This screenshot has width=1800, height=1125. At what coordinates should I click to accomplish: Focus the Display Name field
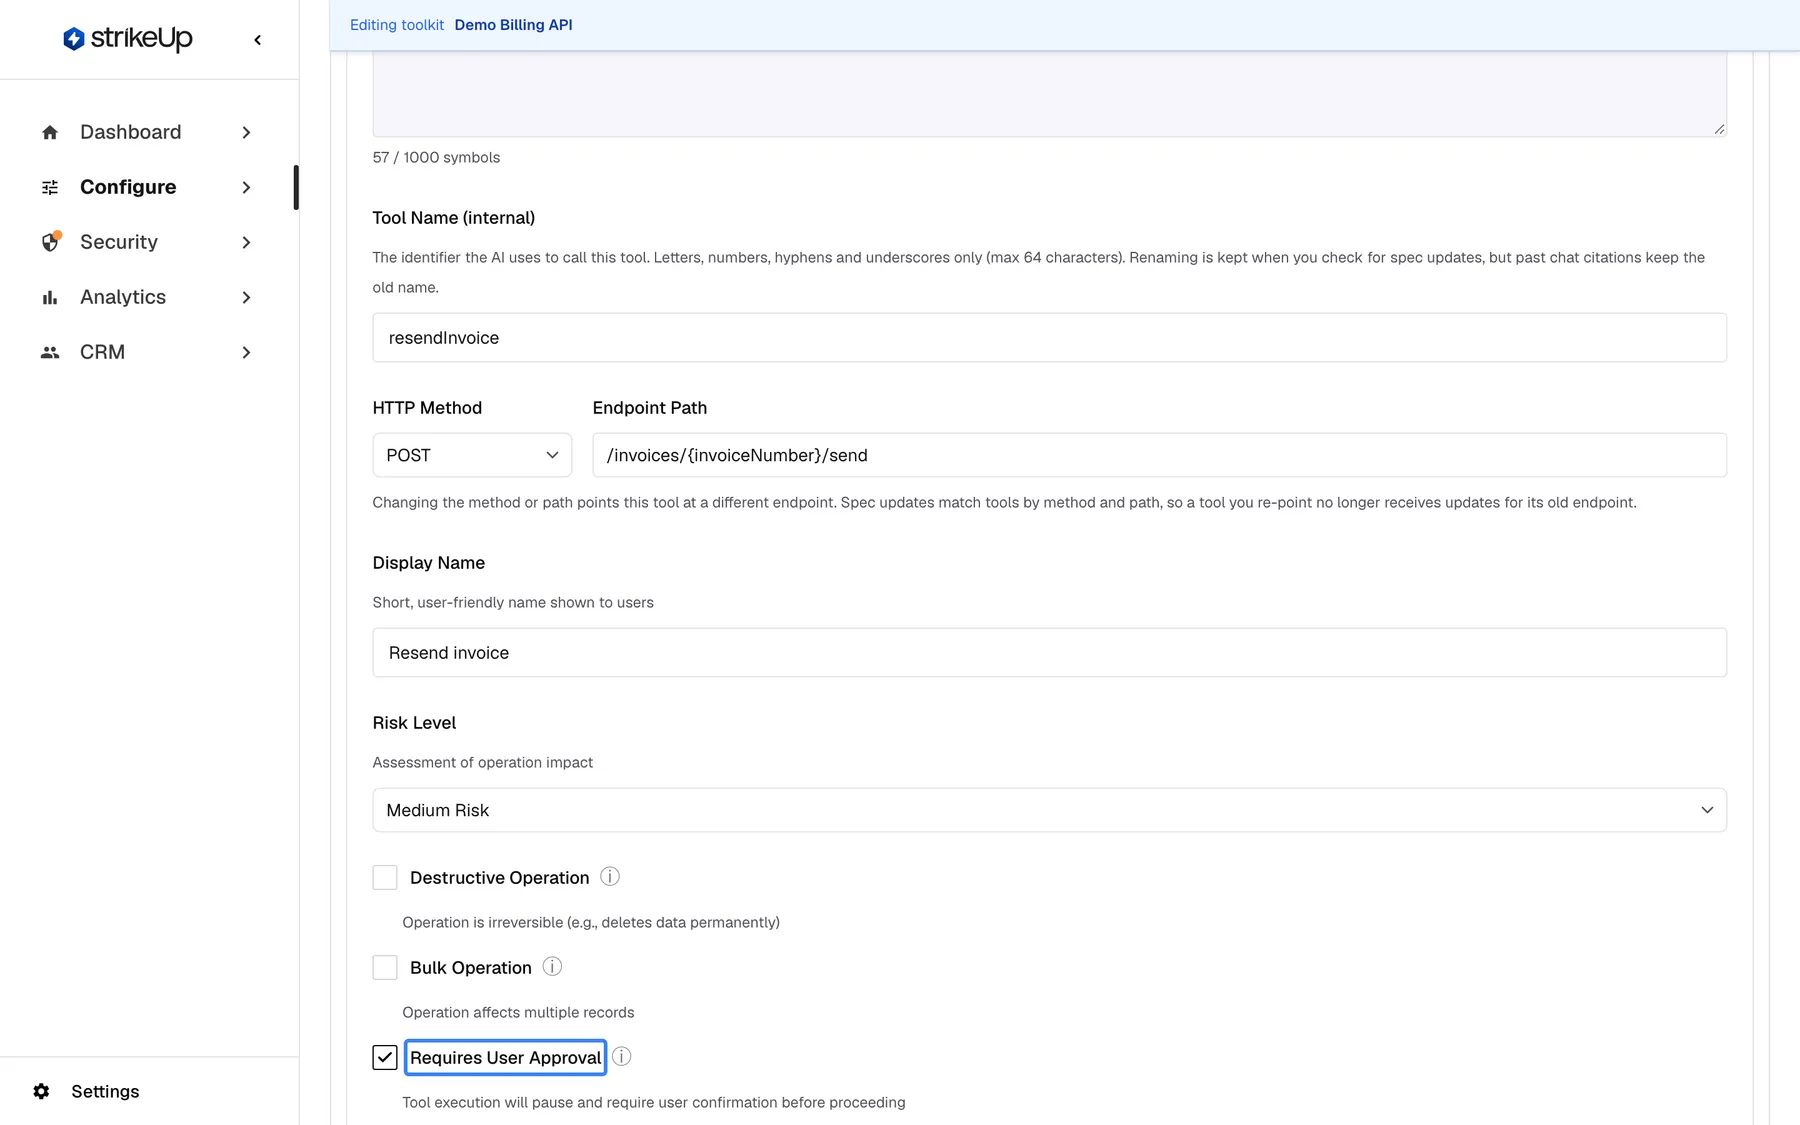coord(1049,653)
